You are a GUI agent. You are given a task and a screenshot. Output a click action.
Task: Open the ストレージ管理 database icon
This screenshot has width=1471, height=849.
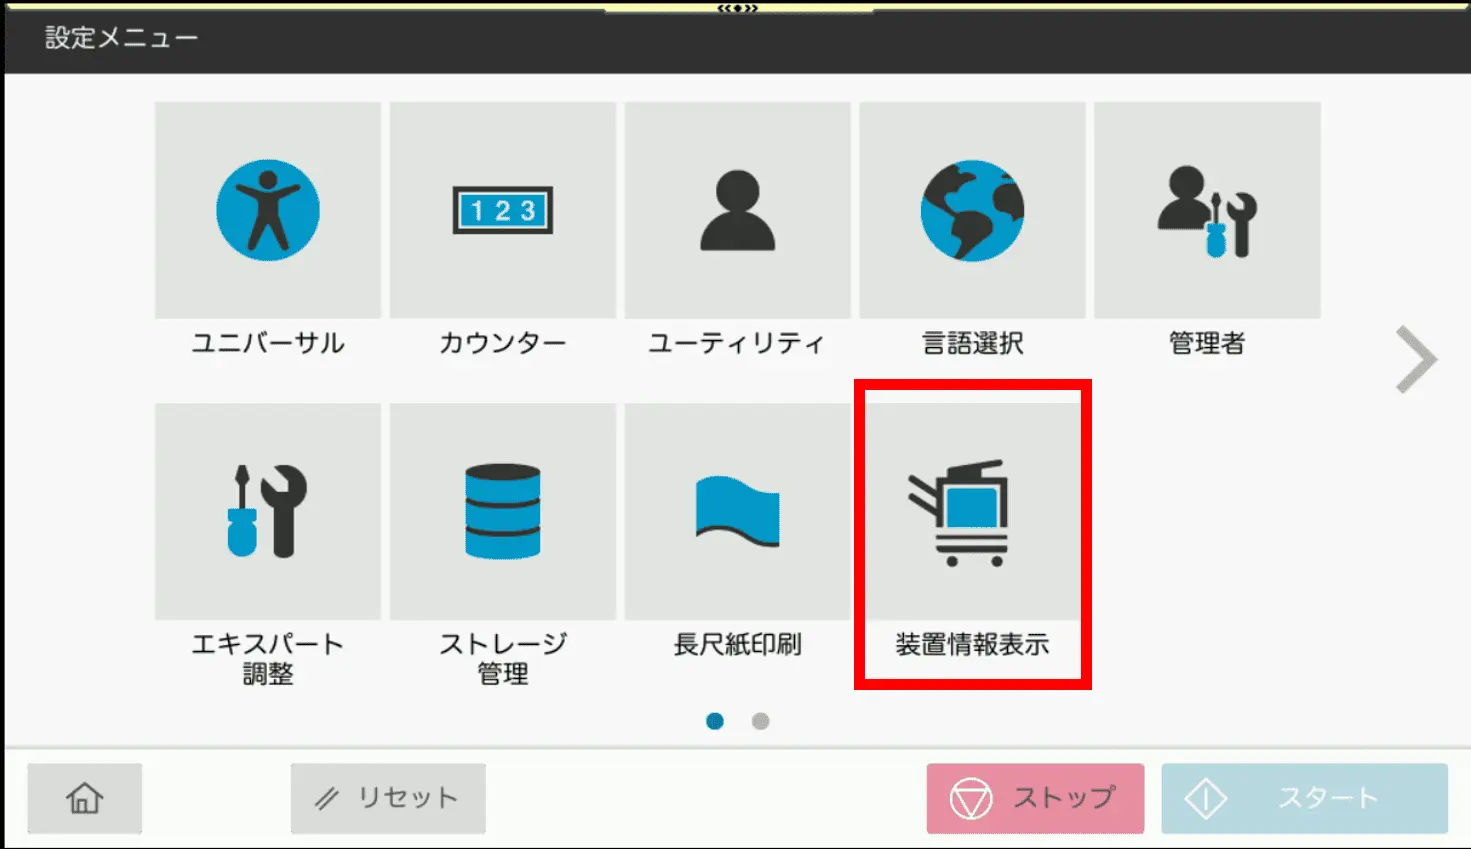pos(502,512)
